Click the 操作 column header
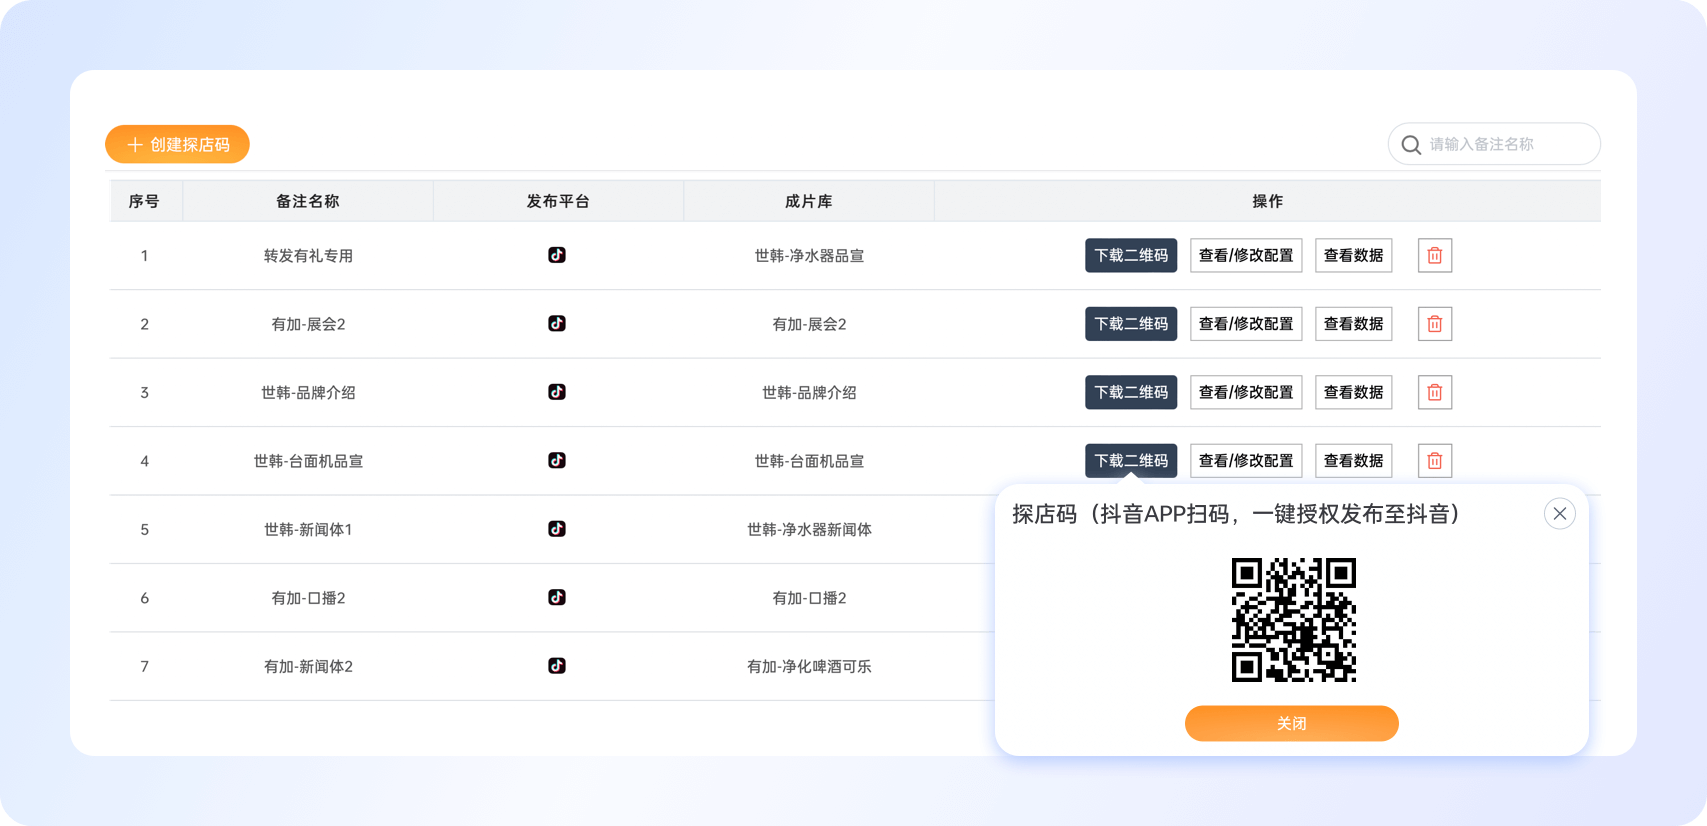 click(x=1268, y=201)
